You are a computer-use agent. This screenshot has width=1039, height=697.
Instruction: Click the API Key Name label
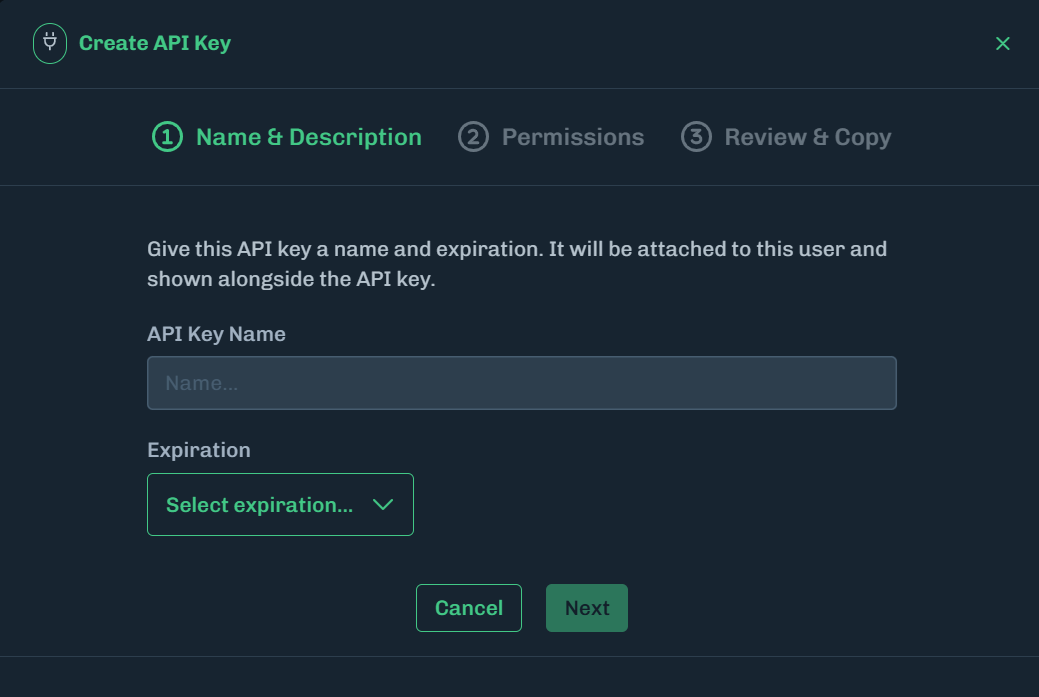(x=217, y=334)
